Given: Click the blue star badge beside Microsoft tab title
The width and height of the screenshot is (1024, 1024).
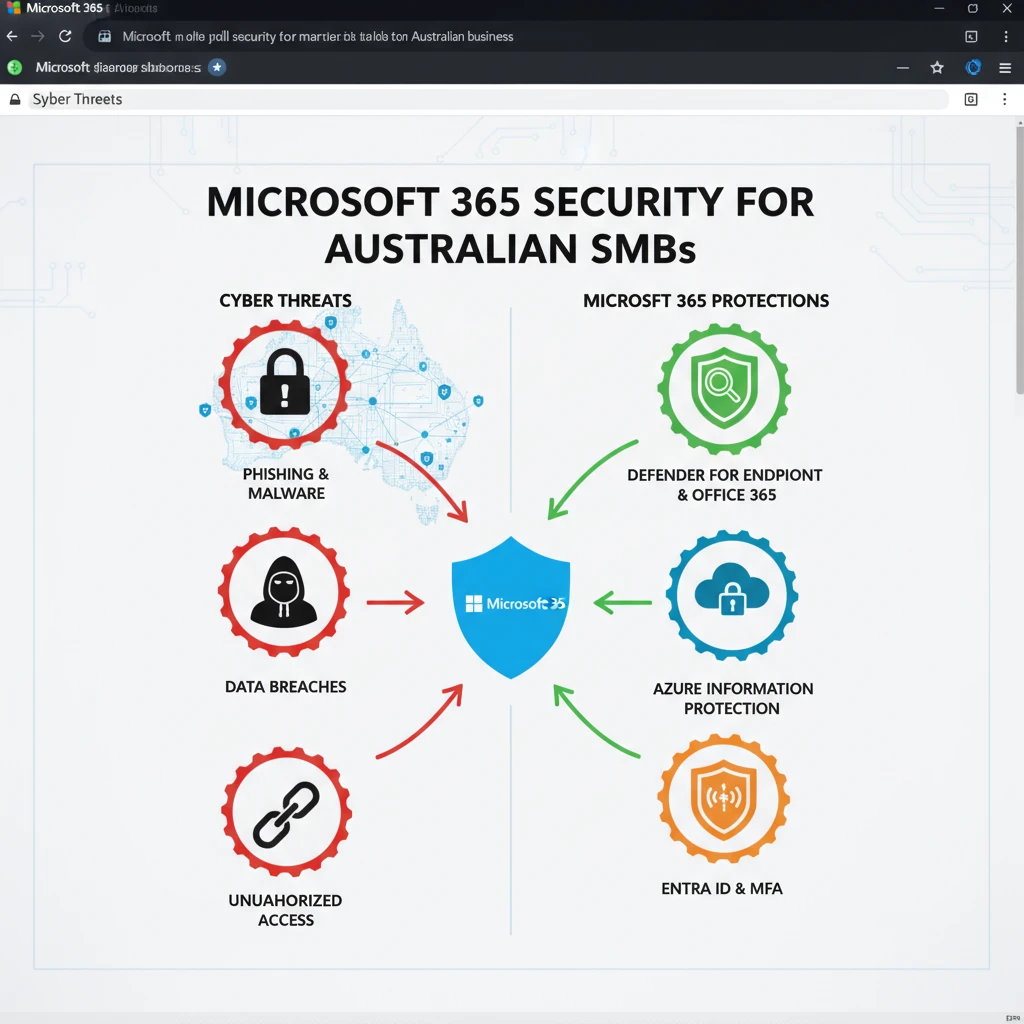Looking at the screenshot, I should click(x=217, y=67).
